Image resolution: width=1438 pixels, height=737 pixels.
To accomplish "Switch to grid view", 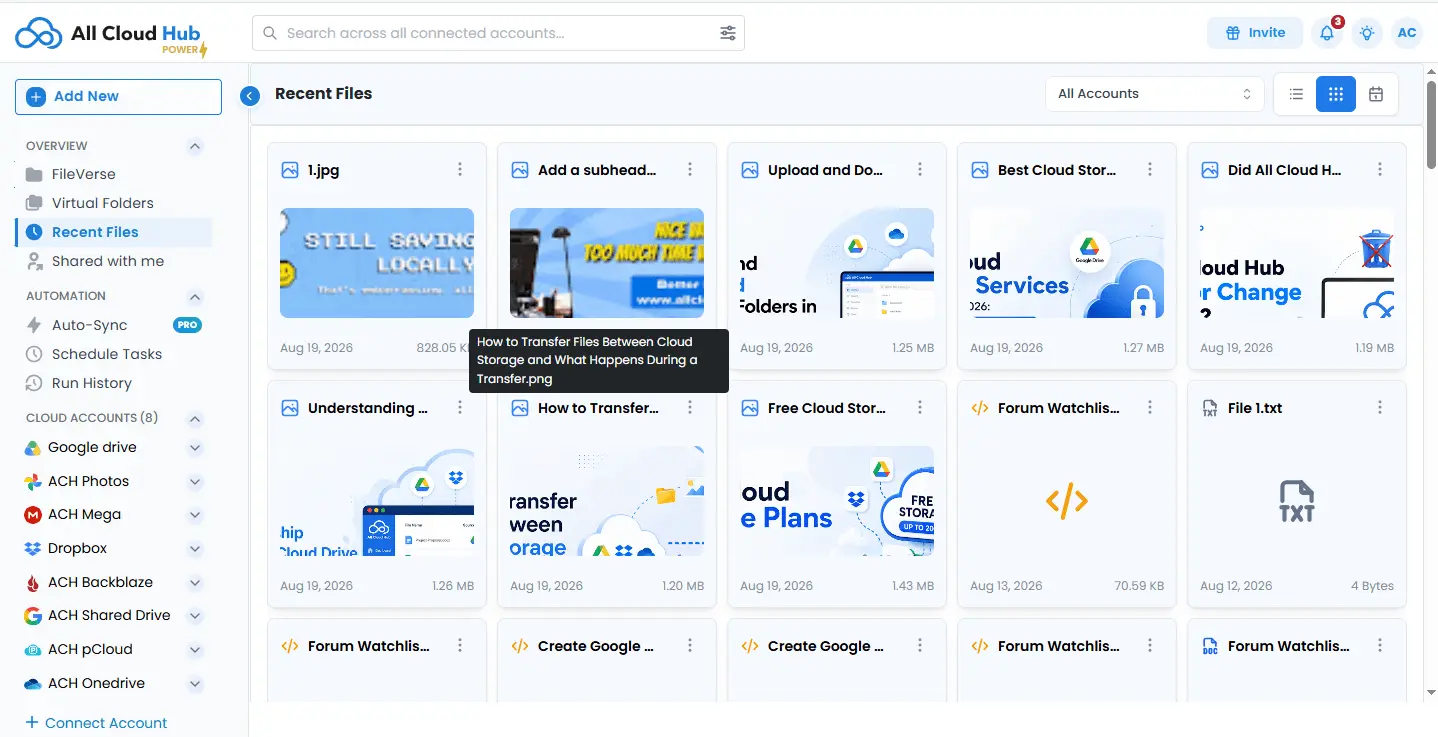I will tap(1336, 94).
